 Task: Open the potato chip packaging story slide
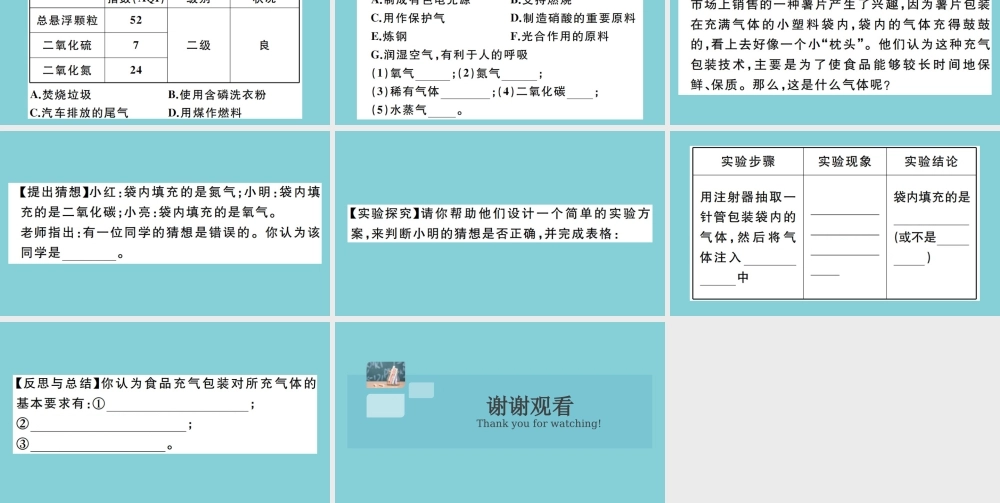tap(835, 62)
